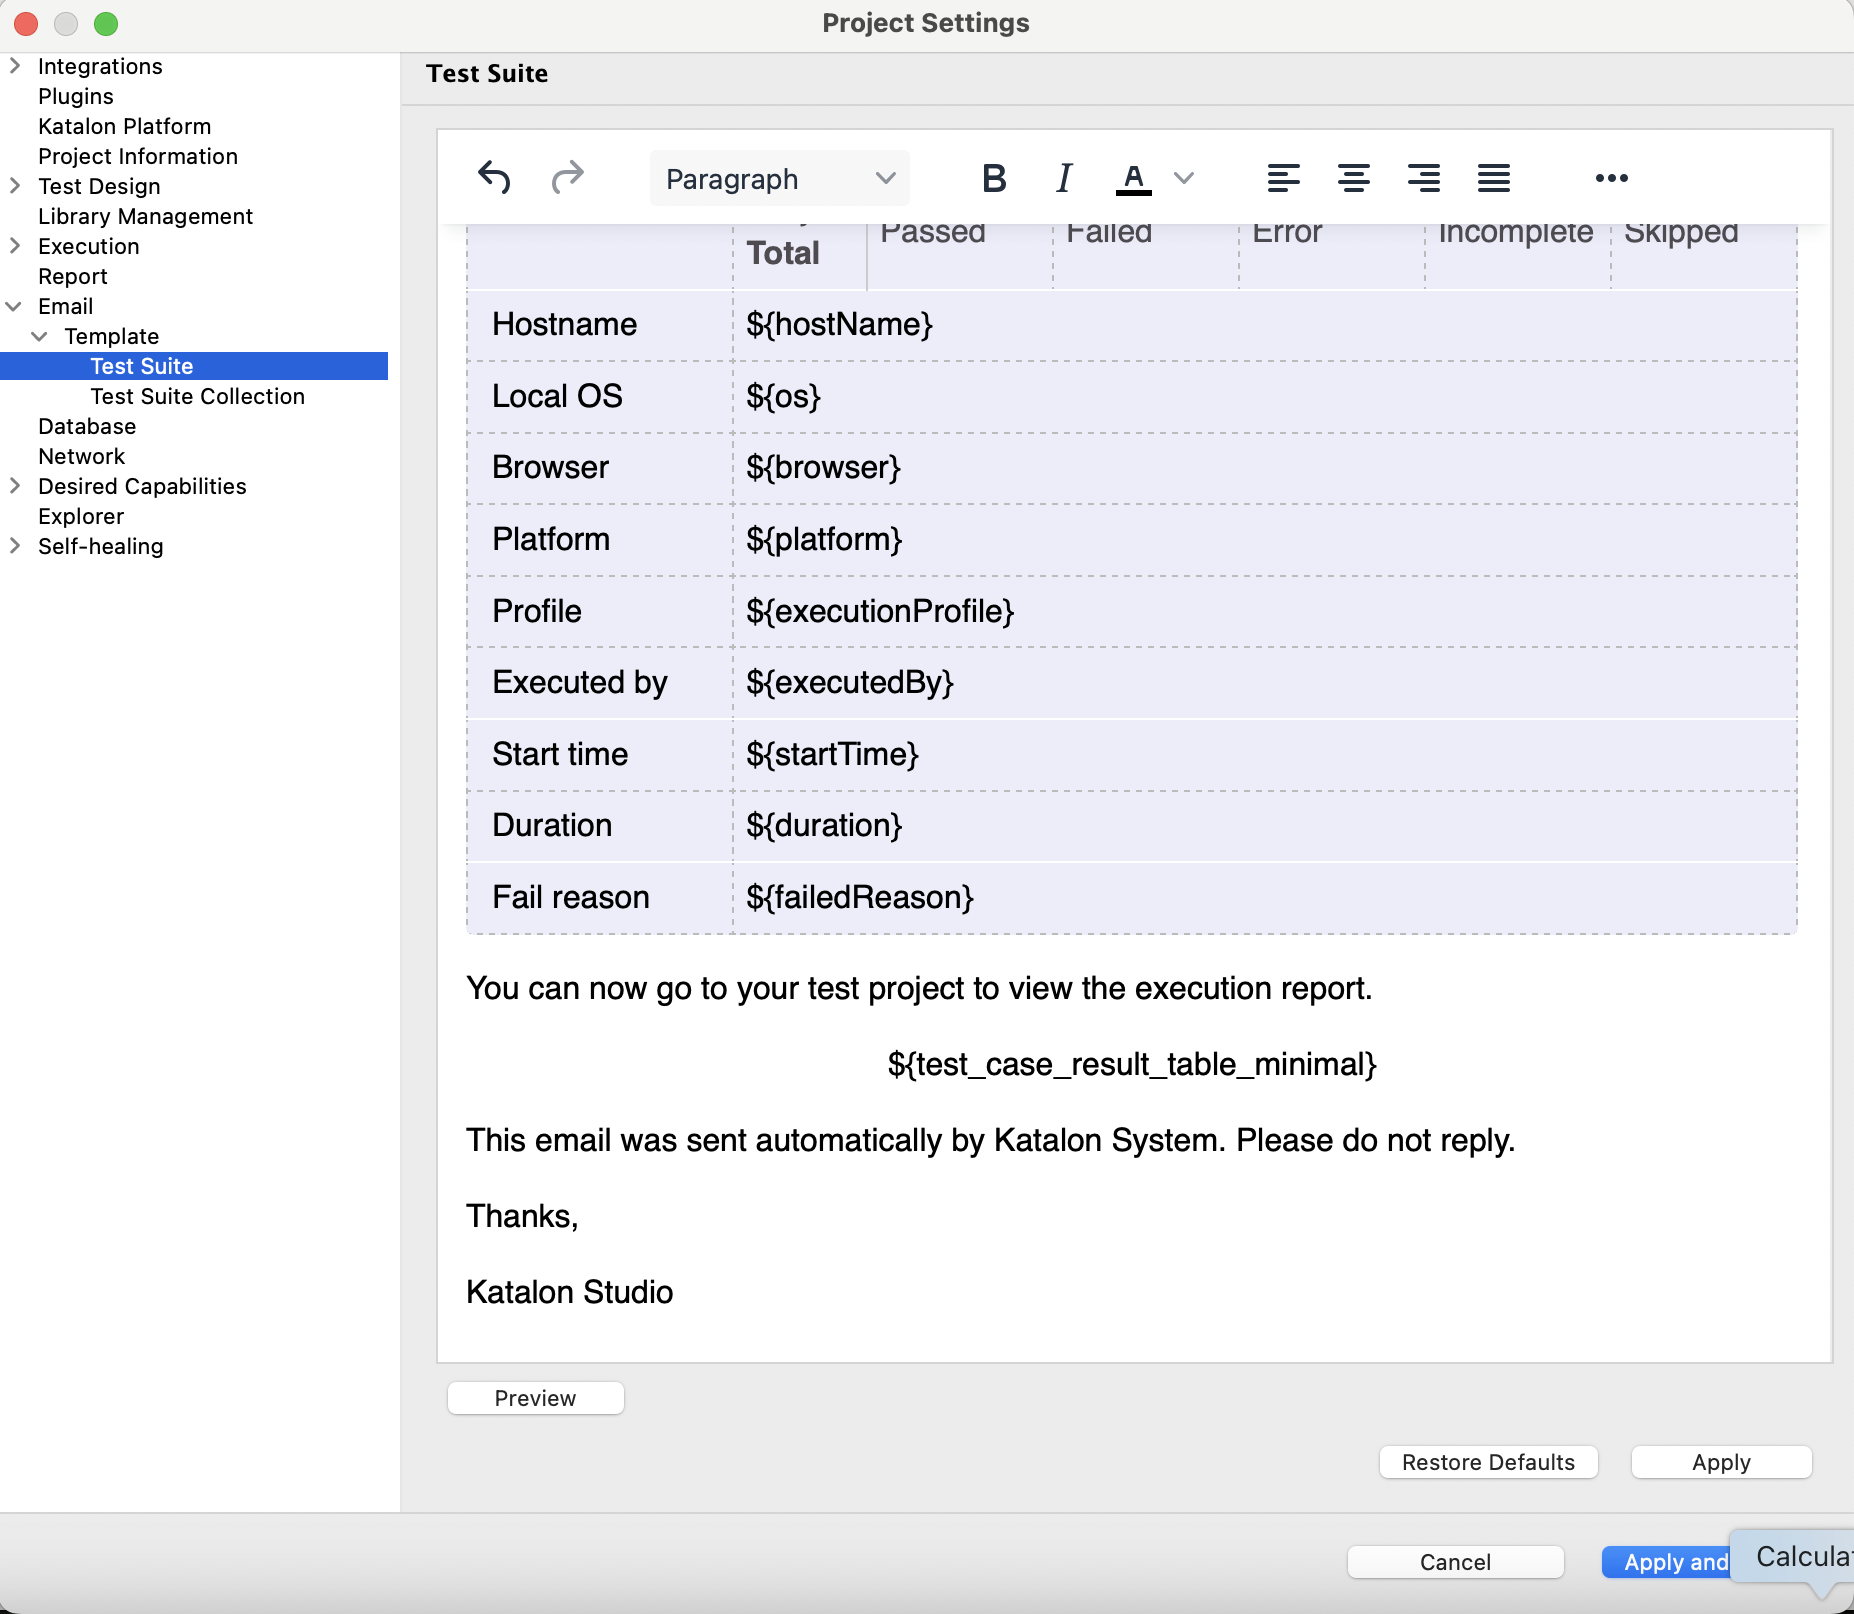Collapse the Email tree node
Image resolution: width=1854 pixels, height=1614 pixels.
[x=14, y=306]
